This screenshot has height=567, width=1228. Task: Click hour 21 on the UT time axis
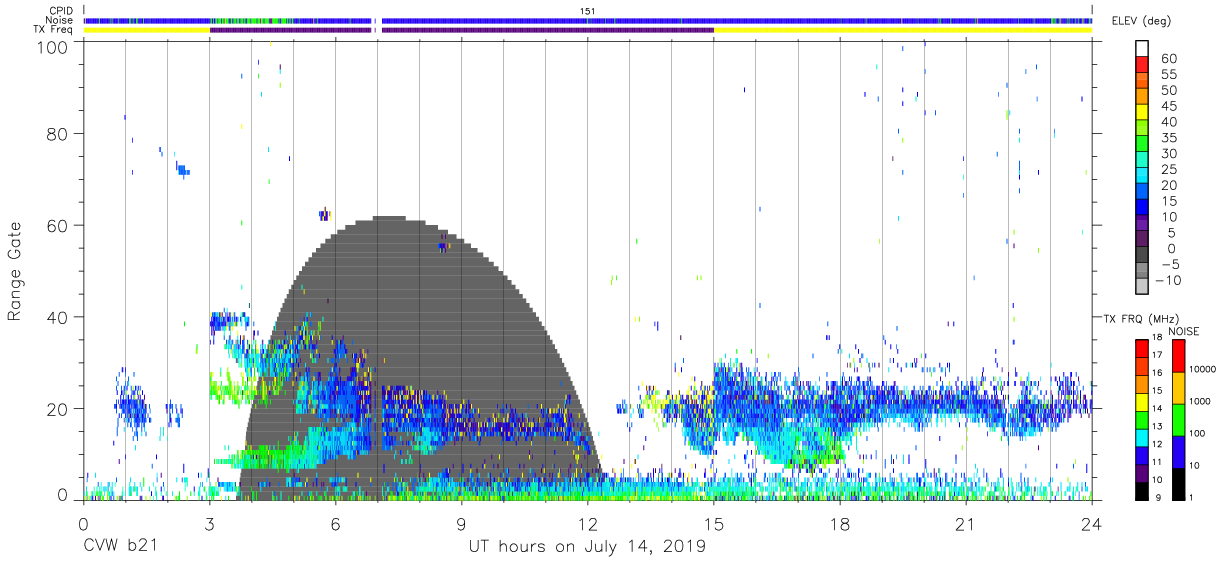pos(966,524)
